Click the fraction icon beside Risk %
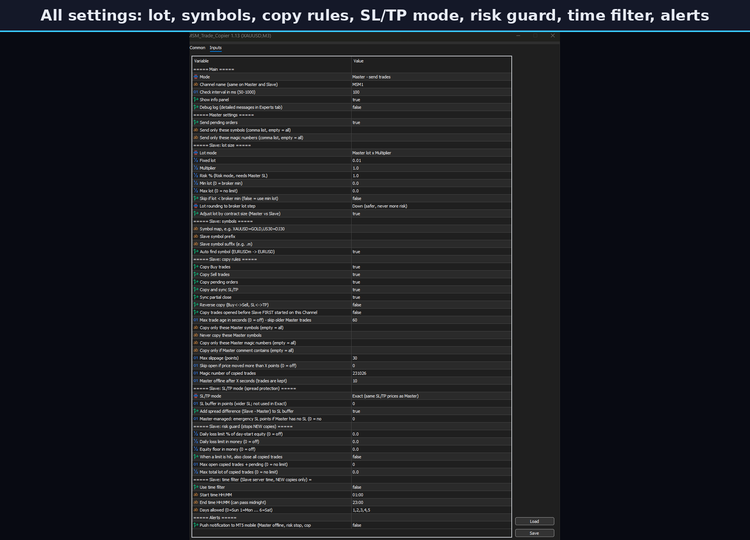The height and width of the screenshot is (540, 750). (x=196, y=176)
